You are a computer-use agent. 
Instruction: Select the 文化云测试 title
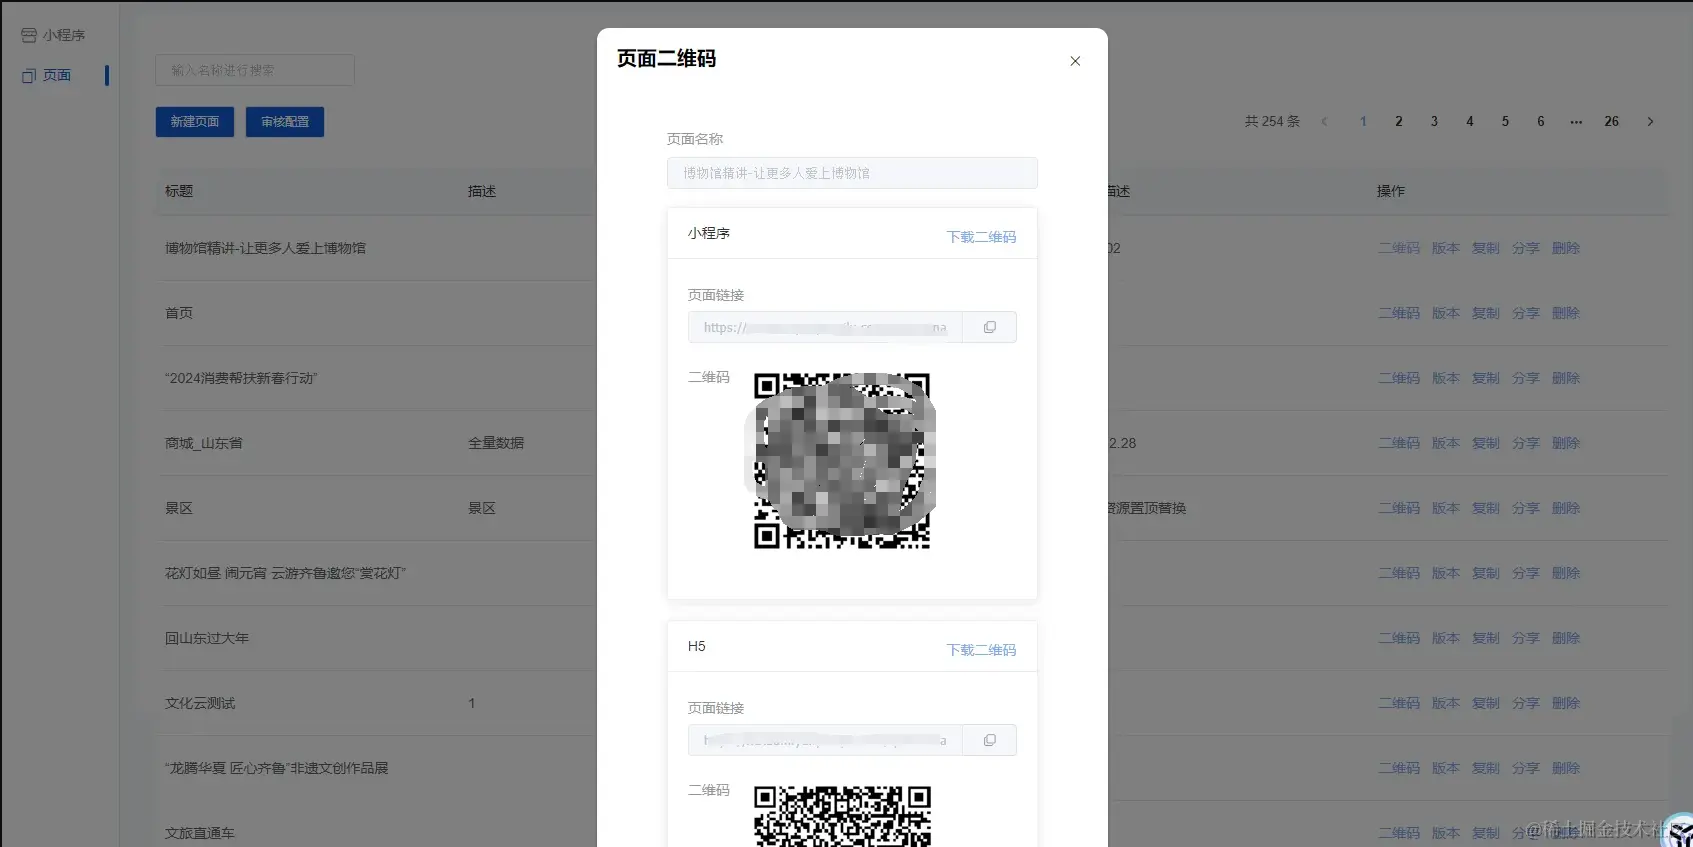[x=200, y=703]
